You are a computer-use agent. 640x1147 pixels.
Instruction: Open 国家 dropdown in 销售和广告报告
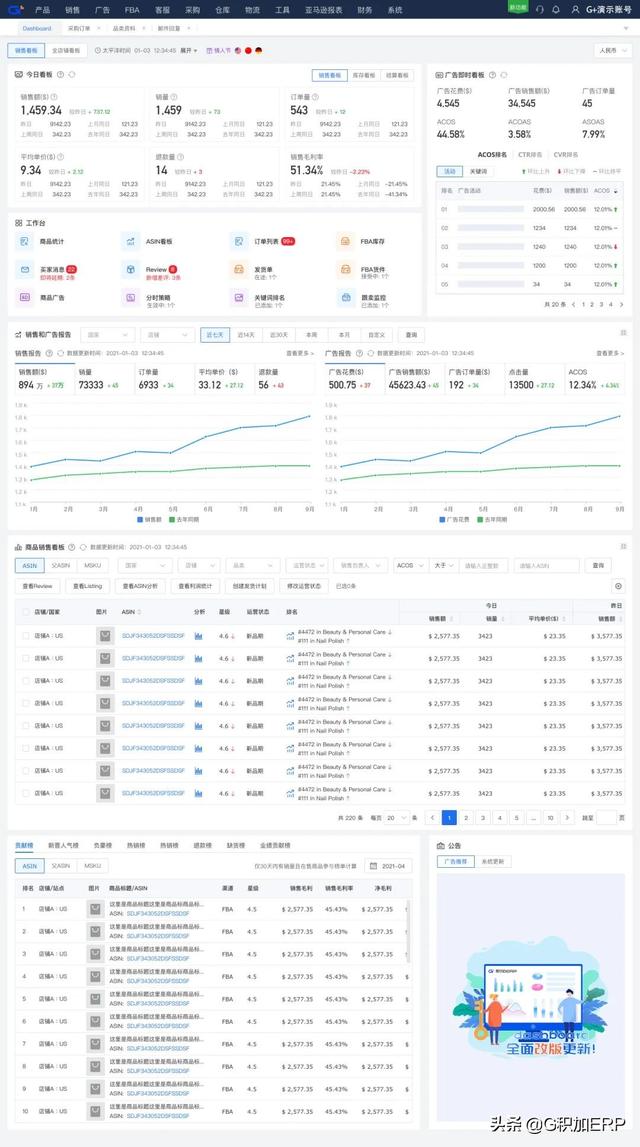coord(107,334)
